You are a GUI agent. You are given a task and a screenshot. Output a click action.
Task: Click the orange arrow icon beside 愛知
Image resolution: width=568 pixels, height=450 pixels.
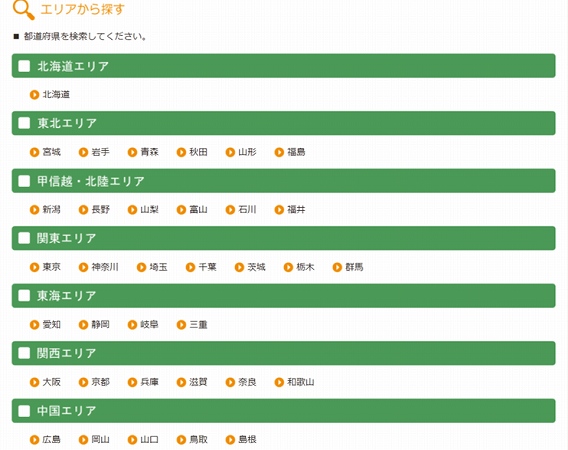(34, 325)
